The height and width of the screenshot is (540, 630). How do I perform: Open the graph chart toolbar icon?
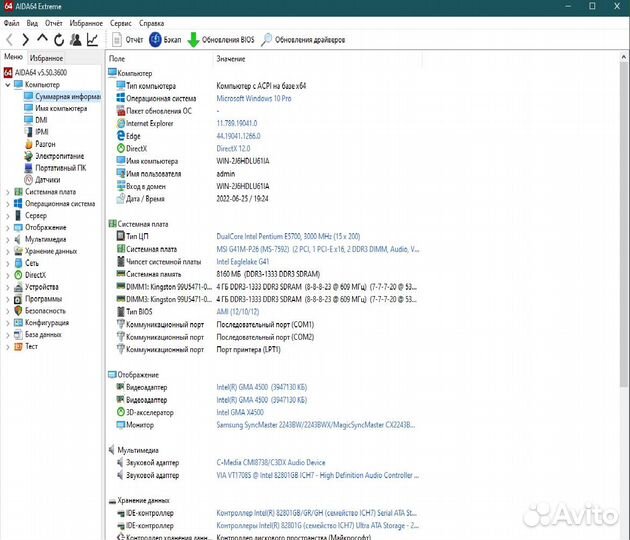[x=92, y=40]
